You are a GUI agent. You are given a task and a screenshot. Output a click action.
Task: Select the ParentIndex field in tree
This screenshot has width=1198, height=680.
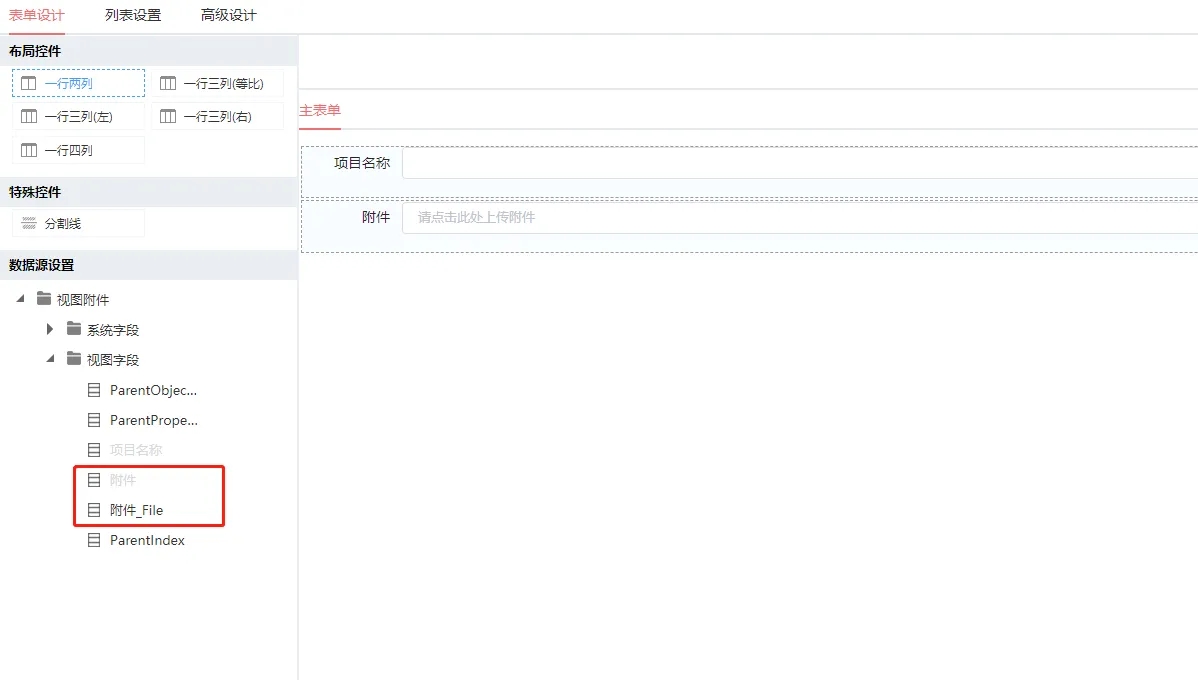(x=147, y=540)
